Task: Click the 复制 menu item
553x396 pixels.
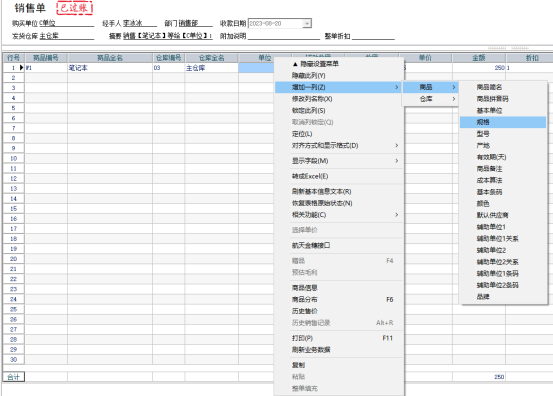Action: coord(339,365)
